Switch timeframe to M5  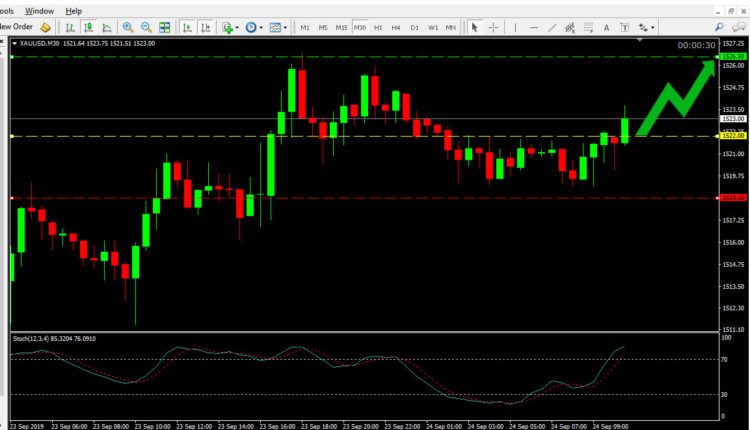pyautogui.click(x=323, y=28)
